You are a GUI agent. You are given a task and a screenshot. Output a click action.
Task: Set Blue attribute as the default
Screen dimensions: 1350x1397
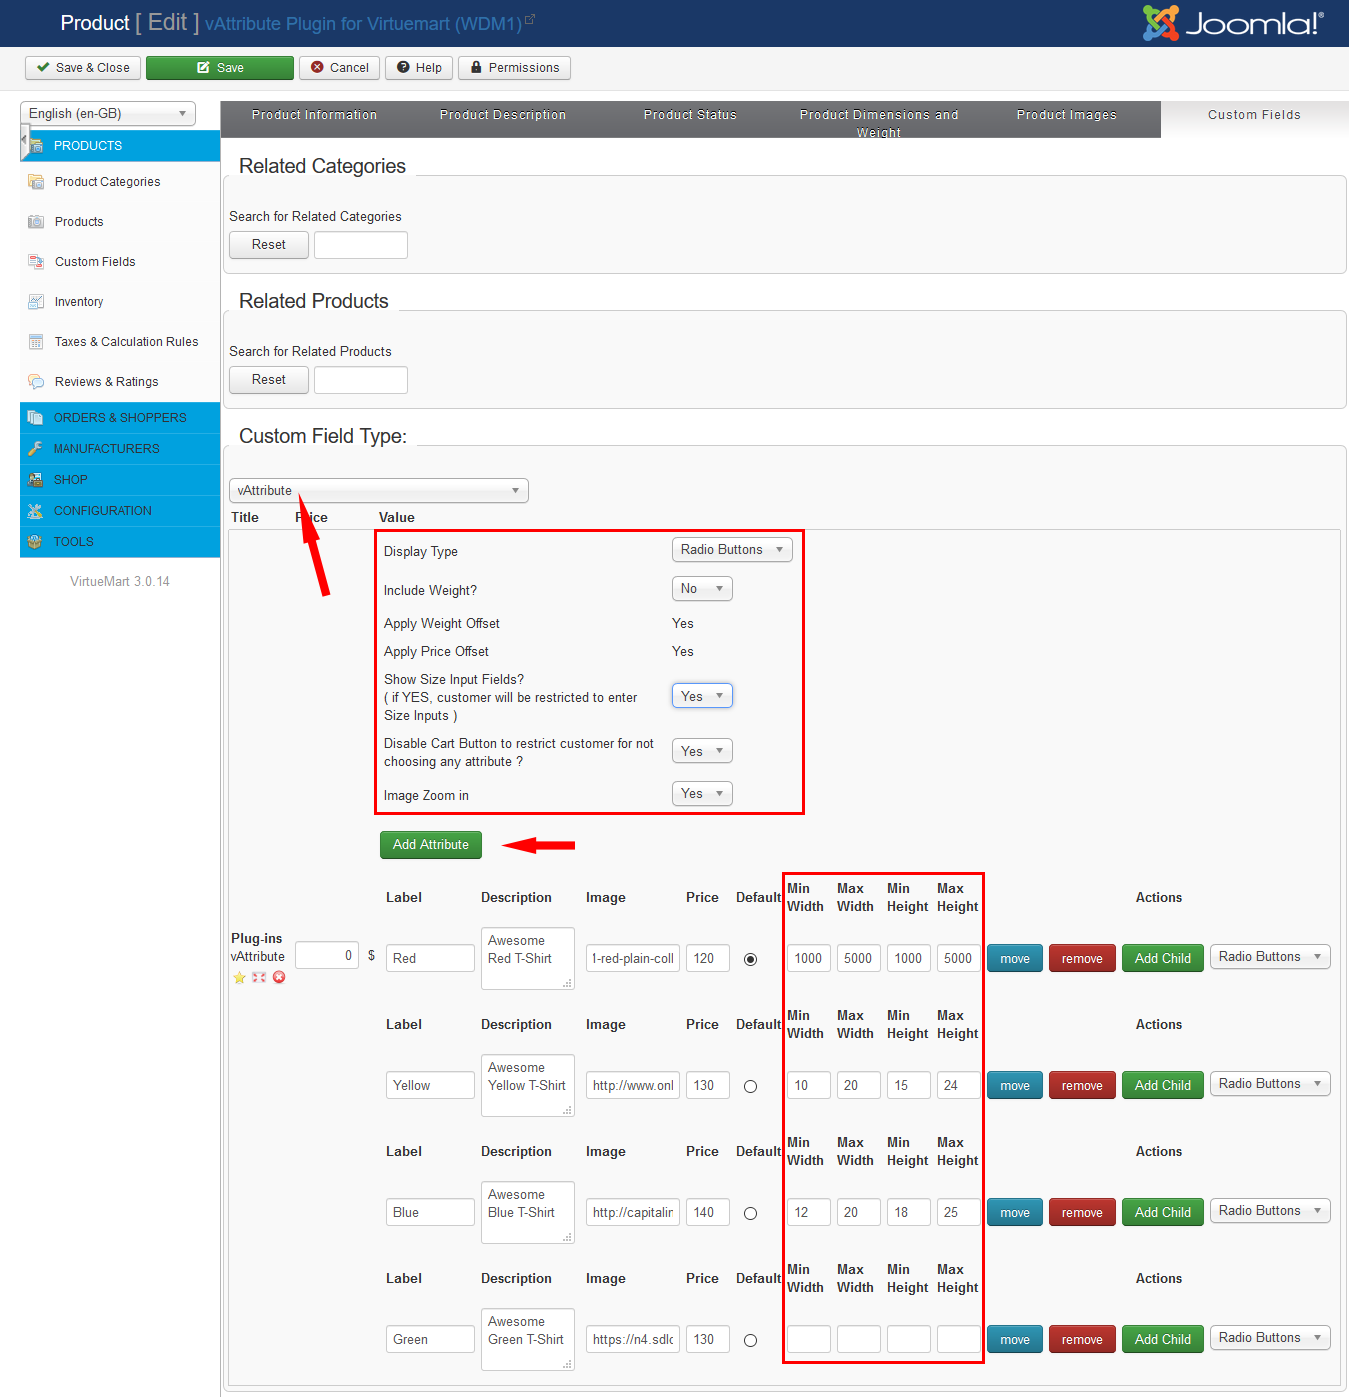click(750, 1213)
